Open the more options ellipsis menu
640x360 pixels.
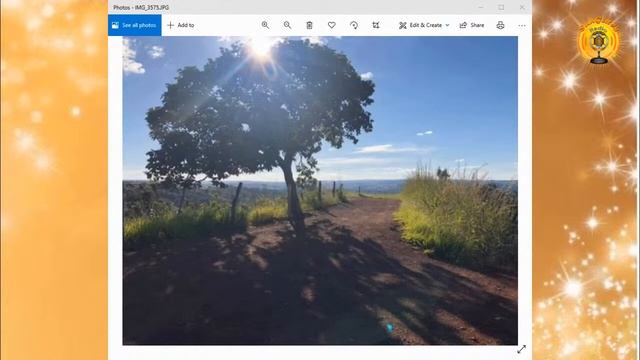coord(522,25)
